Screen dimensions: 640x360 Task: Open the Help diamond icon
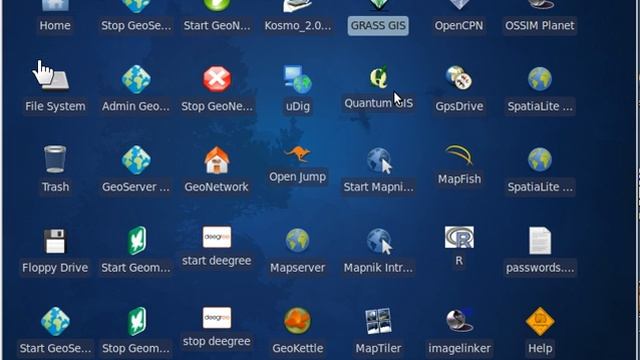pyautogui.click(x=540, y=321)
